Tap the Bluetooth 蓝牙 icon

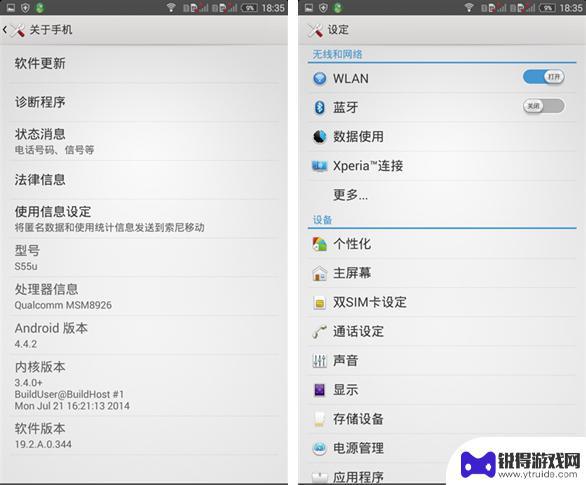[x=320, y=108]
